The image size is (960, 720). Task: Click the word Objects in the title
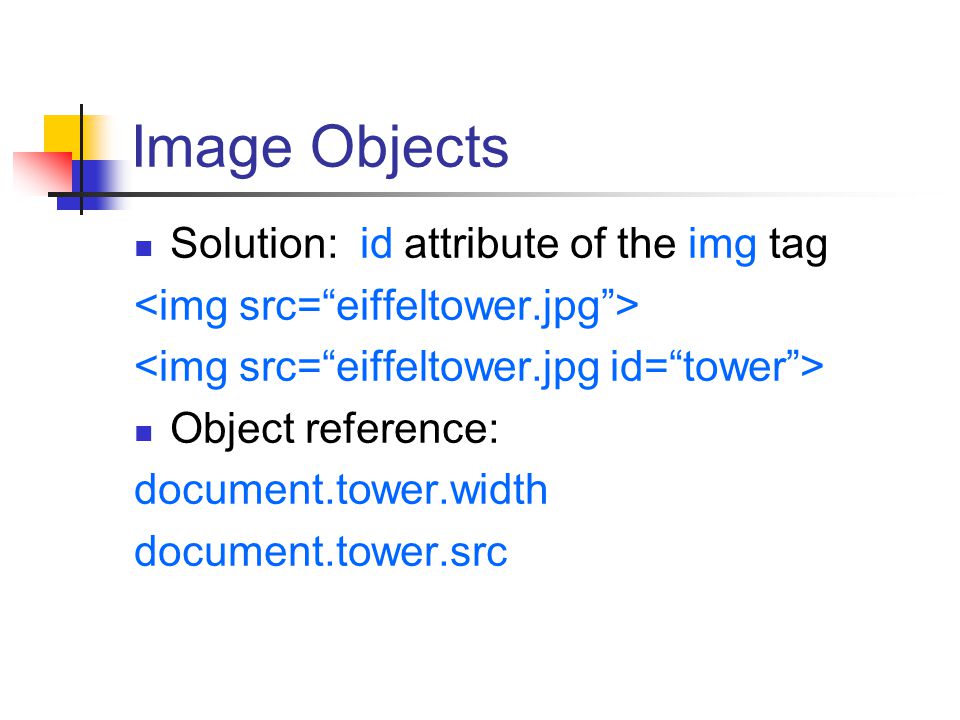[x=410, y=148]
